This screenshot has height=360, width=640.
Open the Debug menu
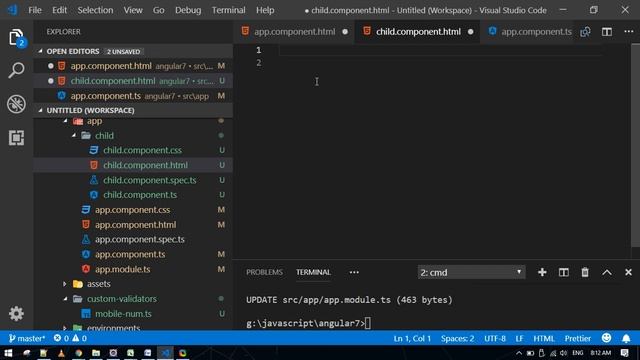(x=188, y=10)
